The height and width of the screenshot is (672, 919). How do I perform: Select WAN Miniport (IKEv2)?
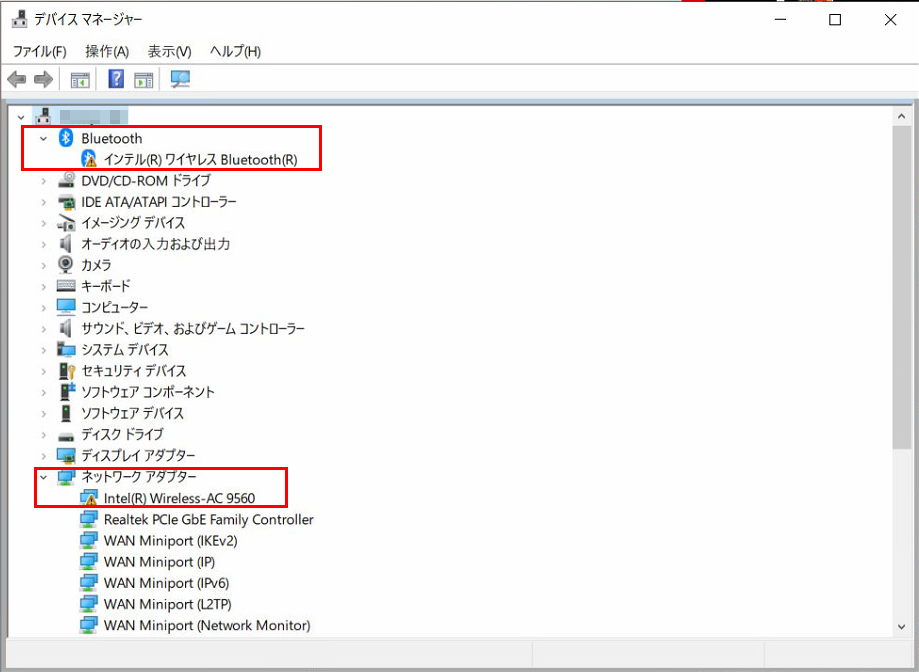(171, 541)
